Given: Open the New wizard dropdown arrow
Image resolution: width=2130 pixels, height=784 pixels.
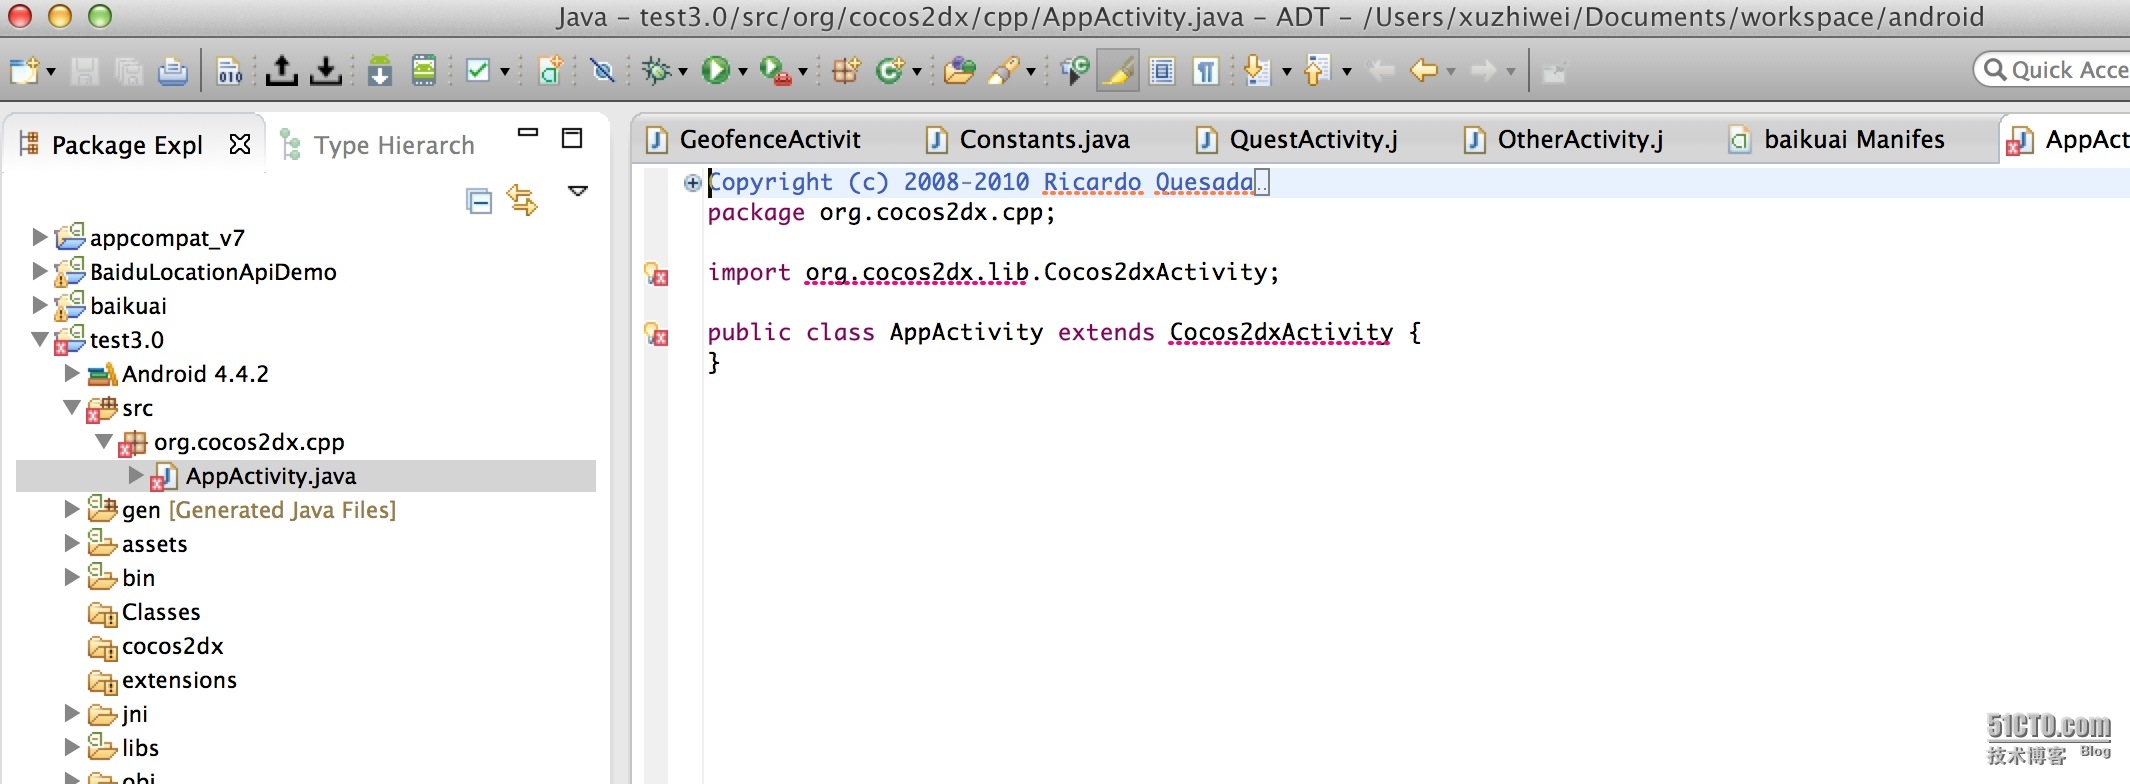Looking at the screenshot, I should (51, 72).
